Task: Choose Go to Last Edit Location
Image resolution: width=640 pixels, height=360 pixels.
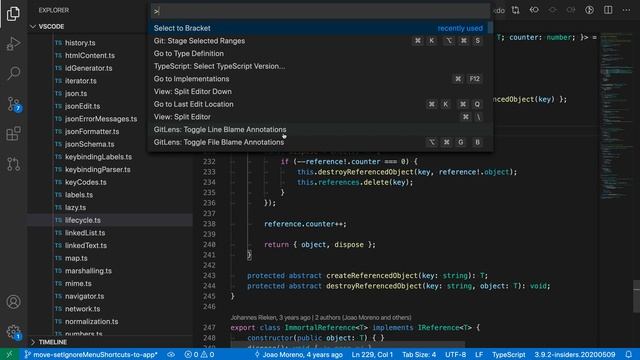Action: [320, 104]
